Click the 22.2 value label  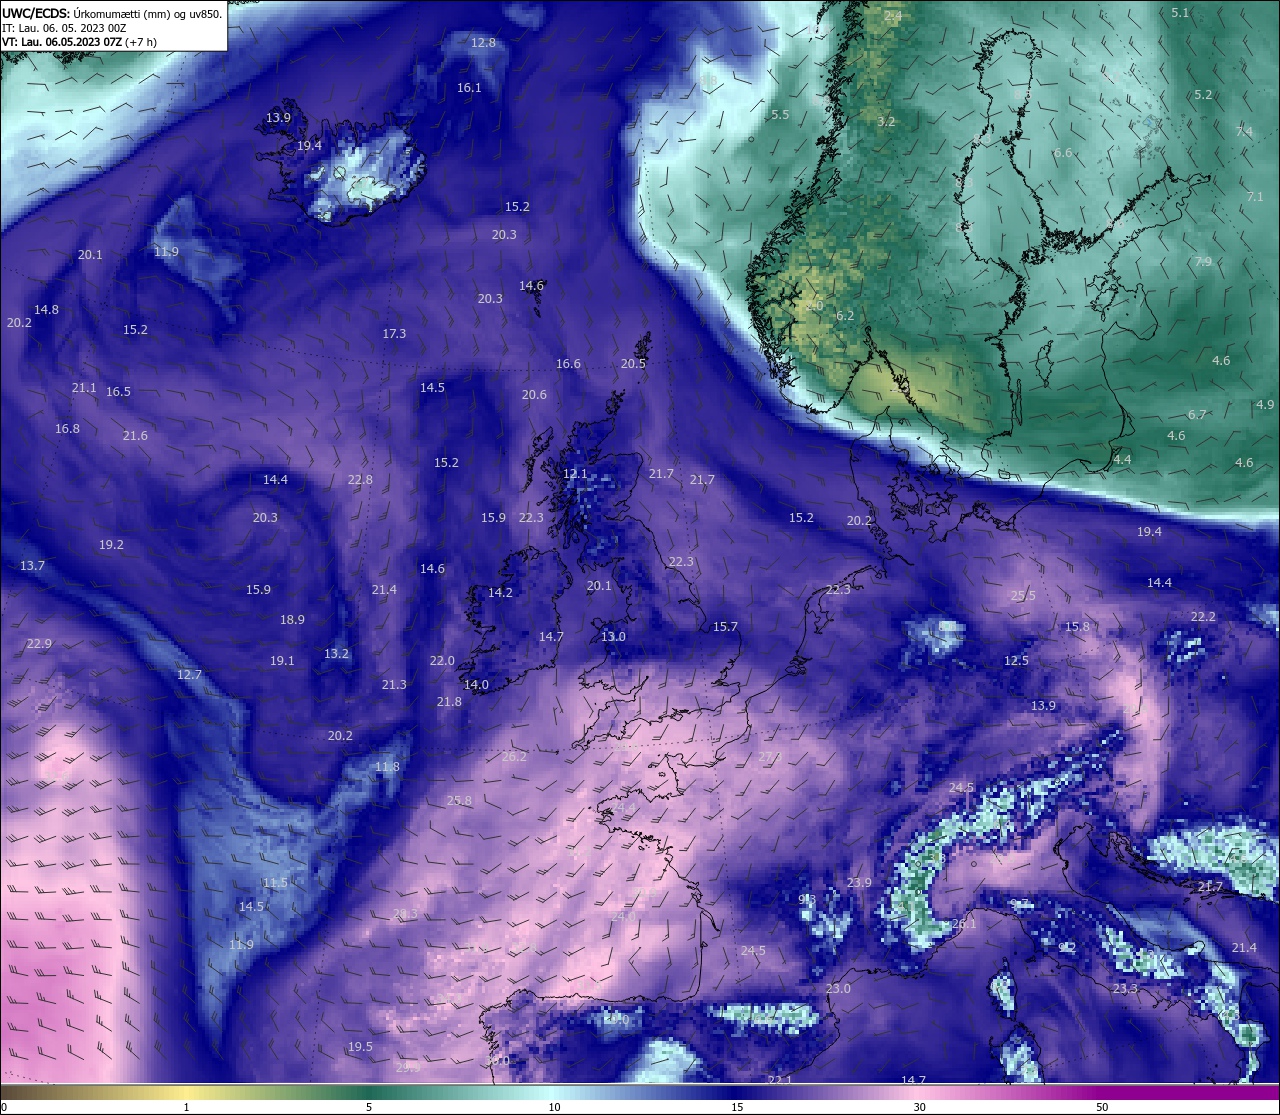(1203, 616)
